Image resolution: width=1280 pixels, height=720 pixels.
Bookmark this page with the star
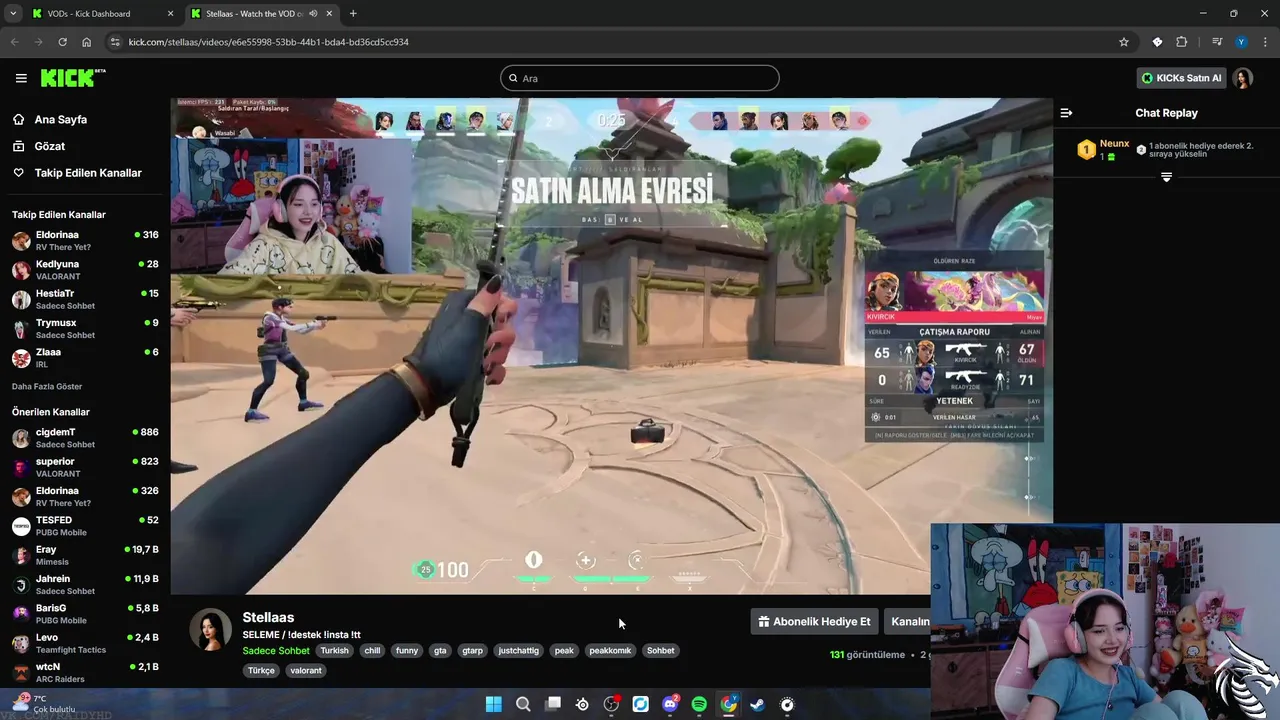pos(1124,42)
